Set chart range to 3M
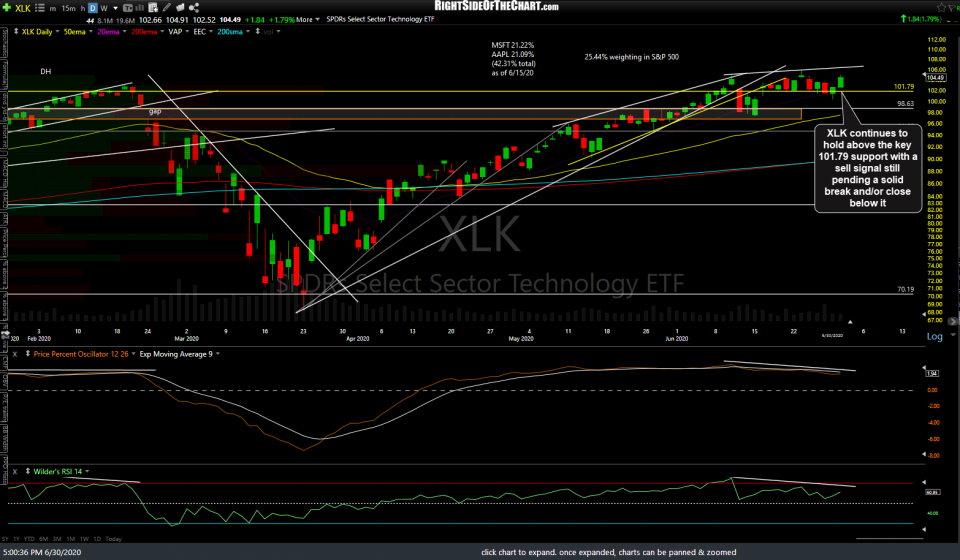 pos(57,539)
